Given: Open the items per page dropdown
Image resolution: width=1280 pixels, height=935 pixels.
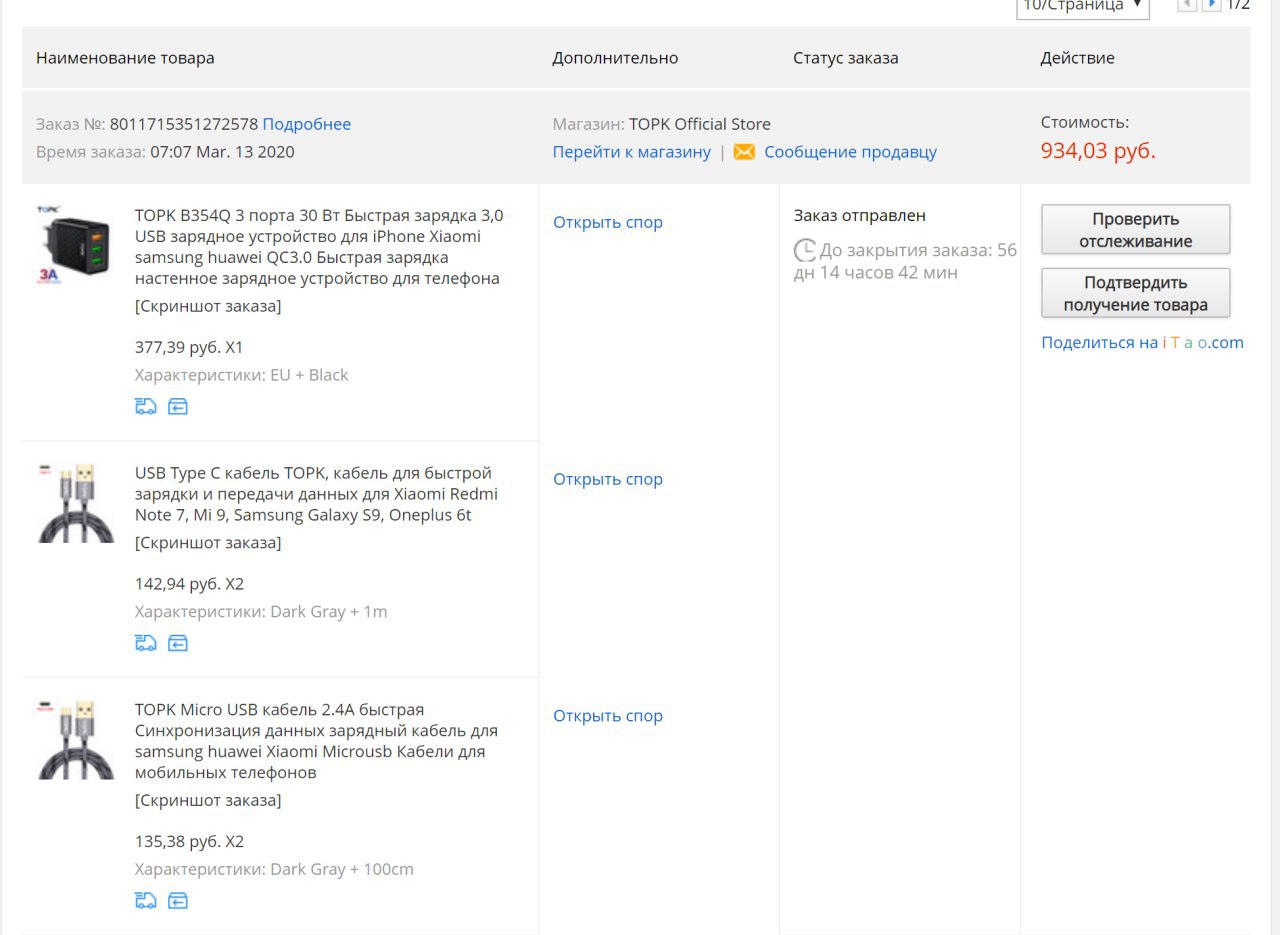Looking at the screenshot, I should tap(1083, 7).
